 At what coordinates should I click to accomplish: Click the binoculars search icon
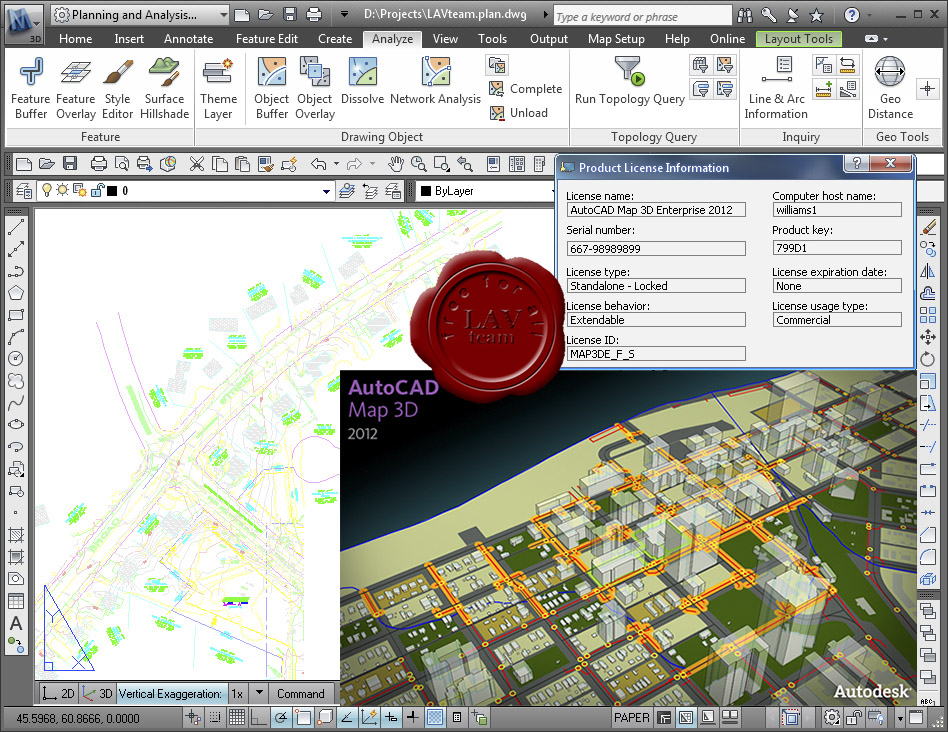745,15
